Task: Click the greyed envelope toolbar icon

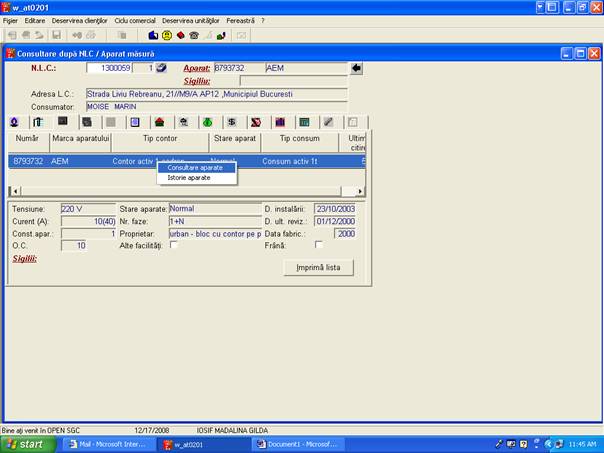Action: (241, 36)
